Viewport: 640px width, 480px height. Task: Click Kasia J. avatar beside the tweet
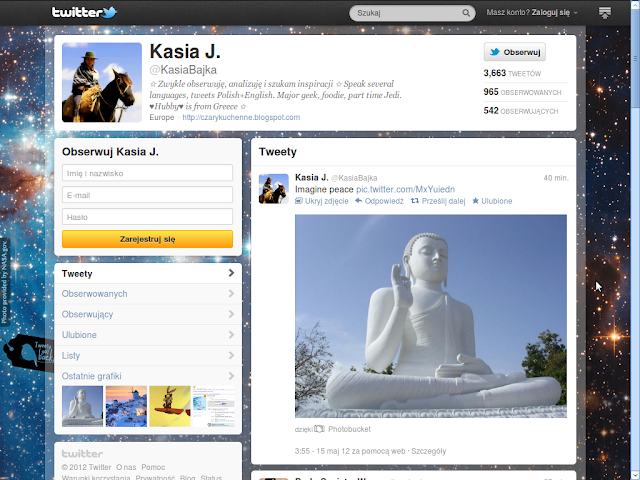coord(274,189)
